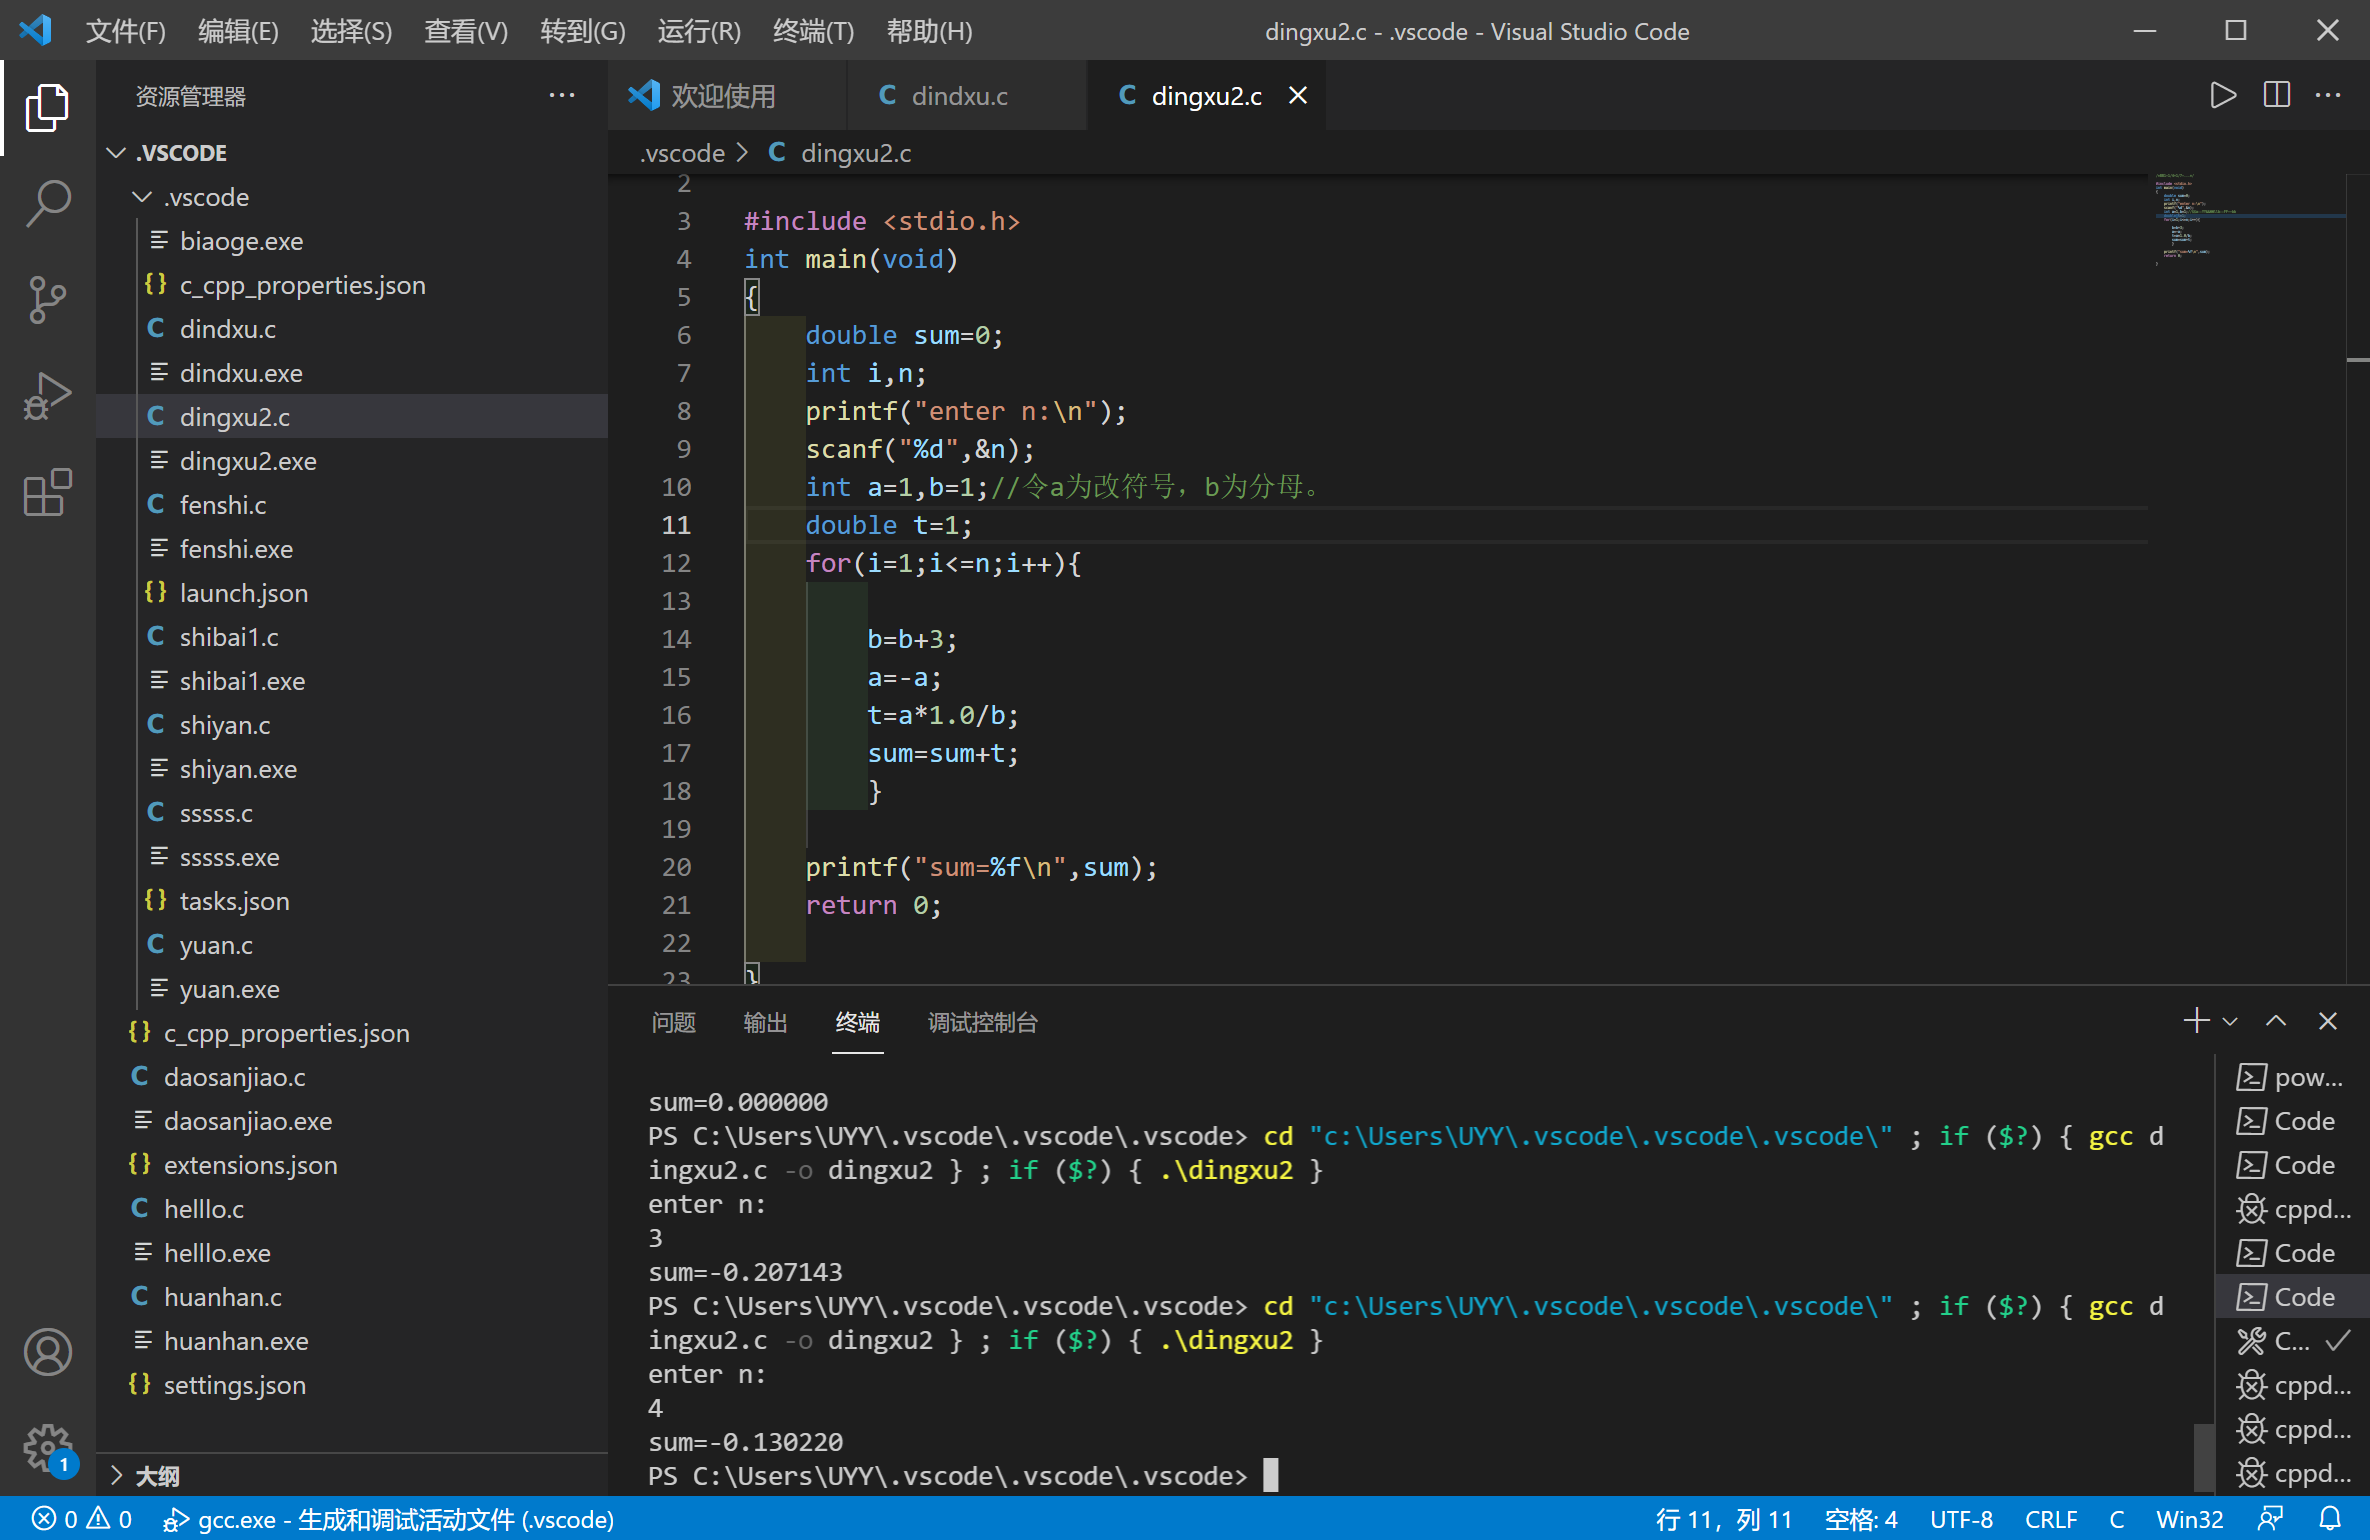Click .vscode breadcrumb segment

(x=682, y=153)
